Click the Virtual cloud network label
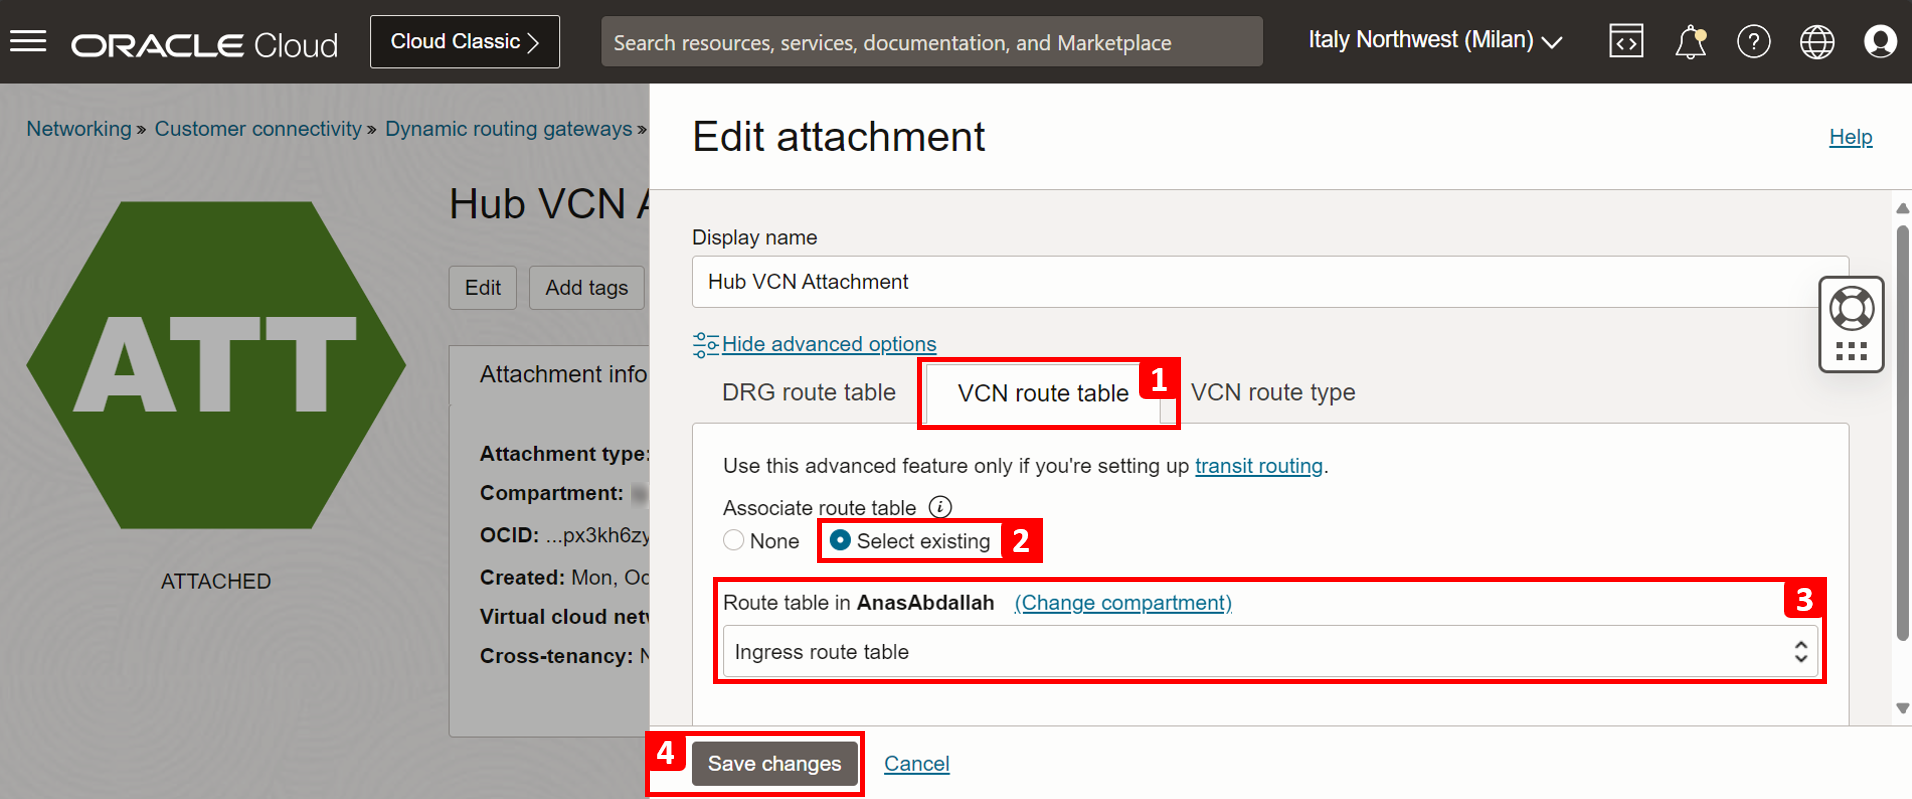This screenshot has height=799, width=1912. tap(565, 617)
